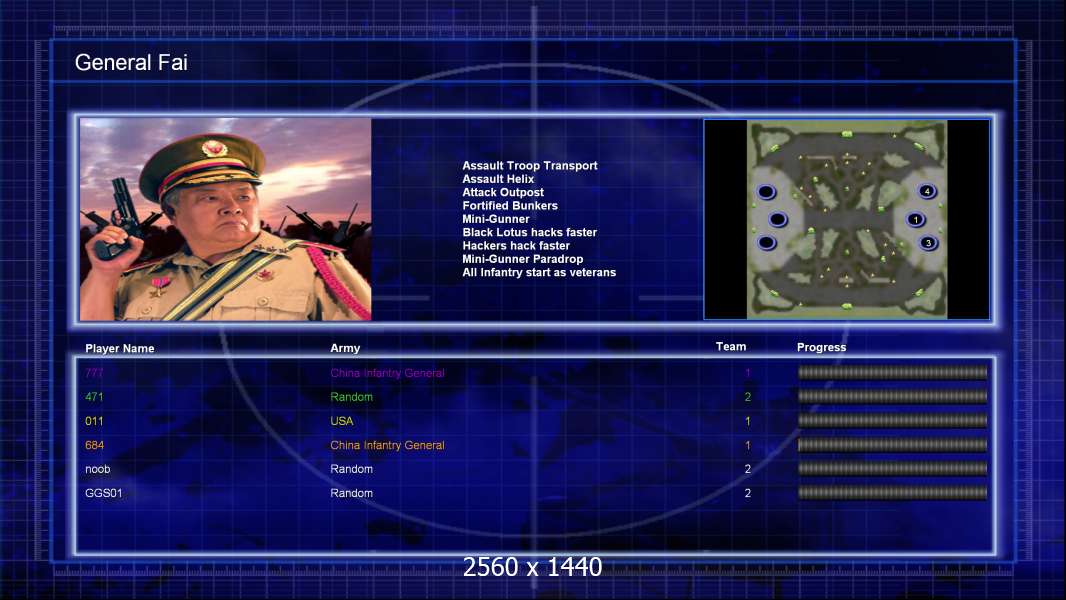Click team number in noob's row

click(748, 469)
